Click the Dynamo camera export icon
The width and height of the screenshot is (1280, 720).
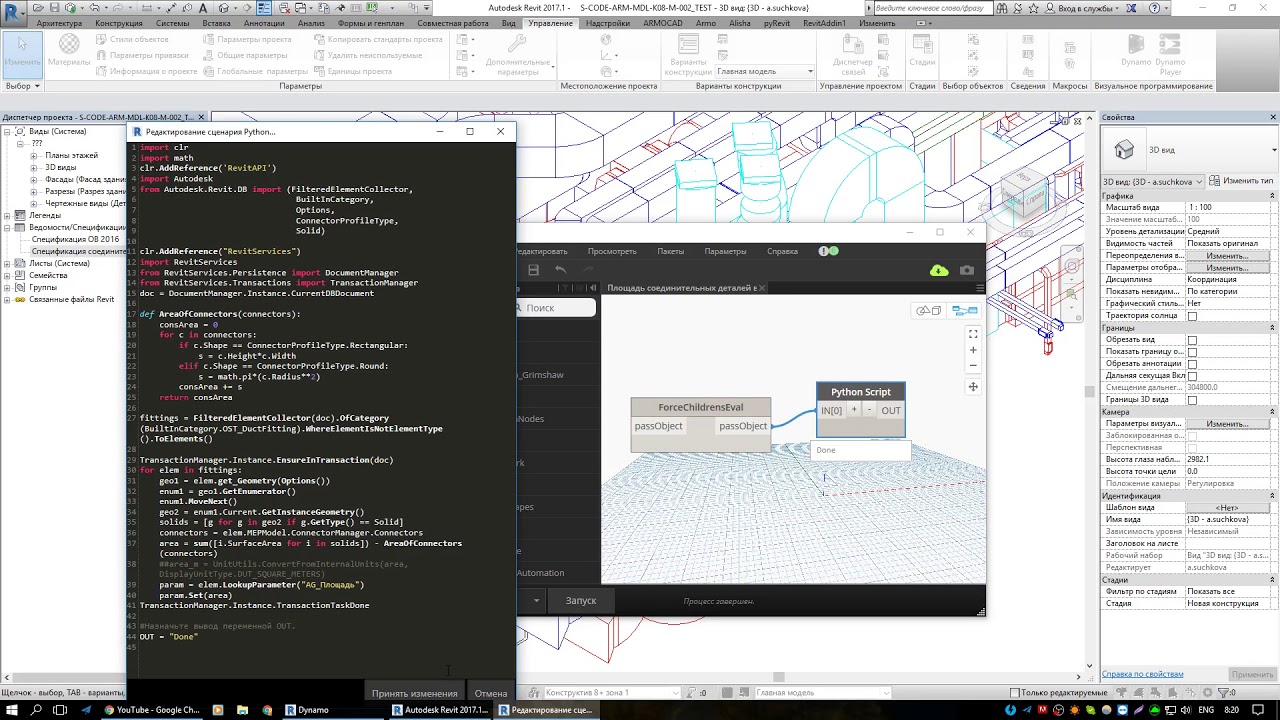tap(966, 270)
